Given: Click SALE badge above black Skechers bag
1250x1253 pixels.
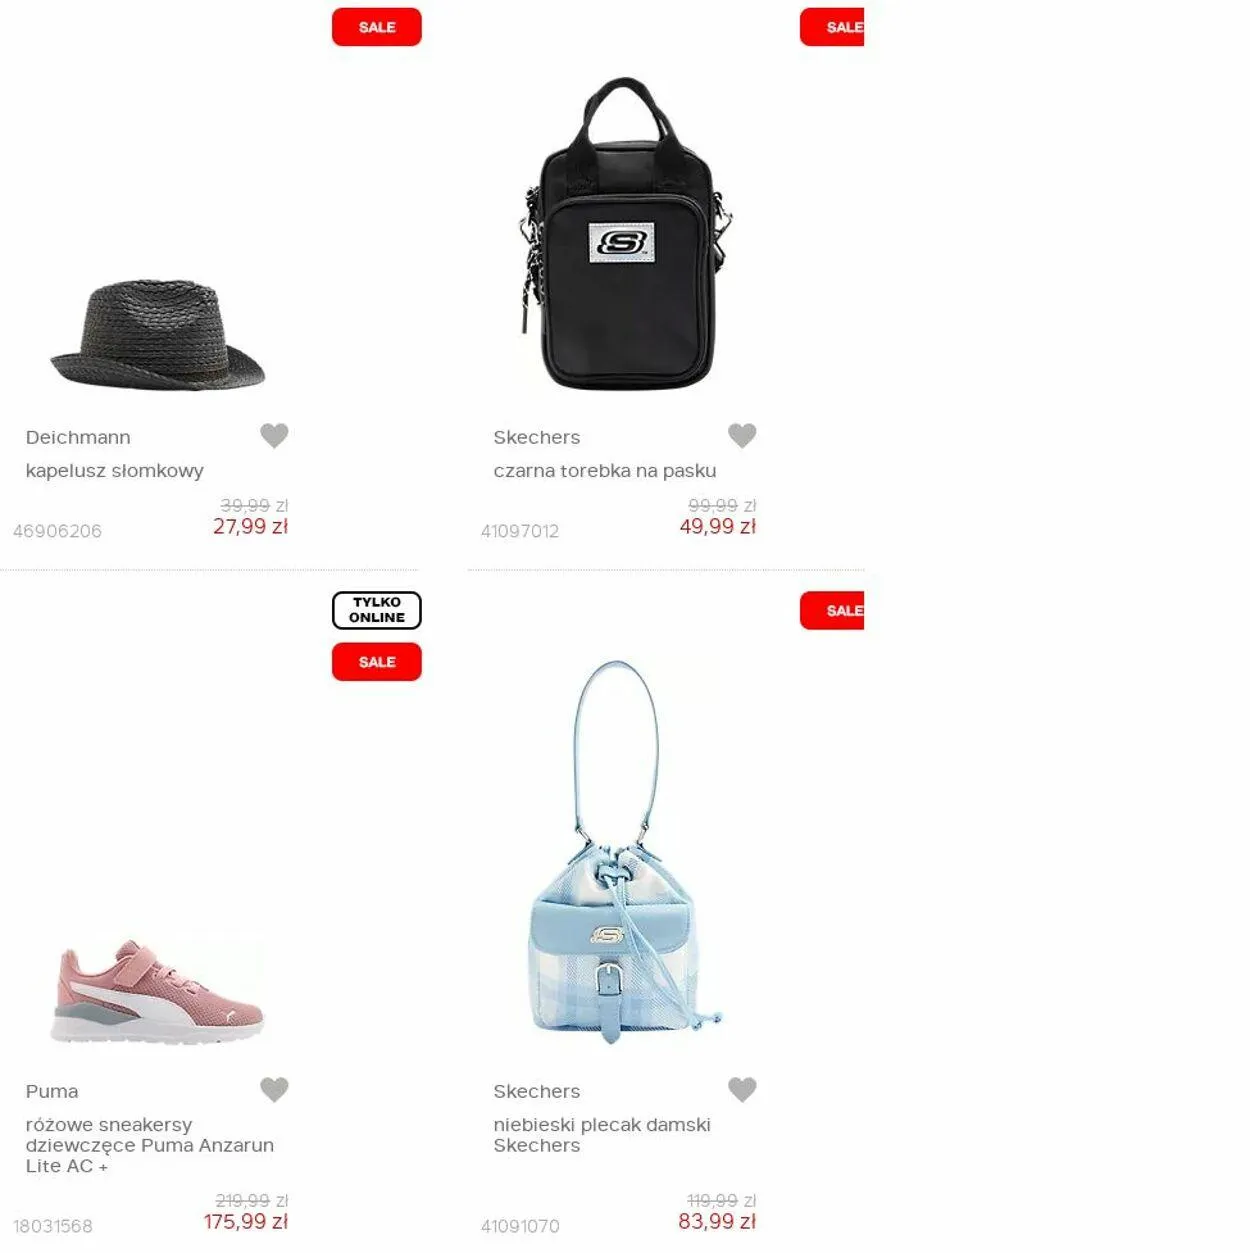Looking at the screenshot, I should 832,27.
